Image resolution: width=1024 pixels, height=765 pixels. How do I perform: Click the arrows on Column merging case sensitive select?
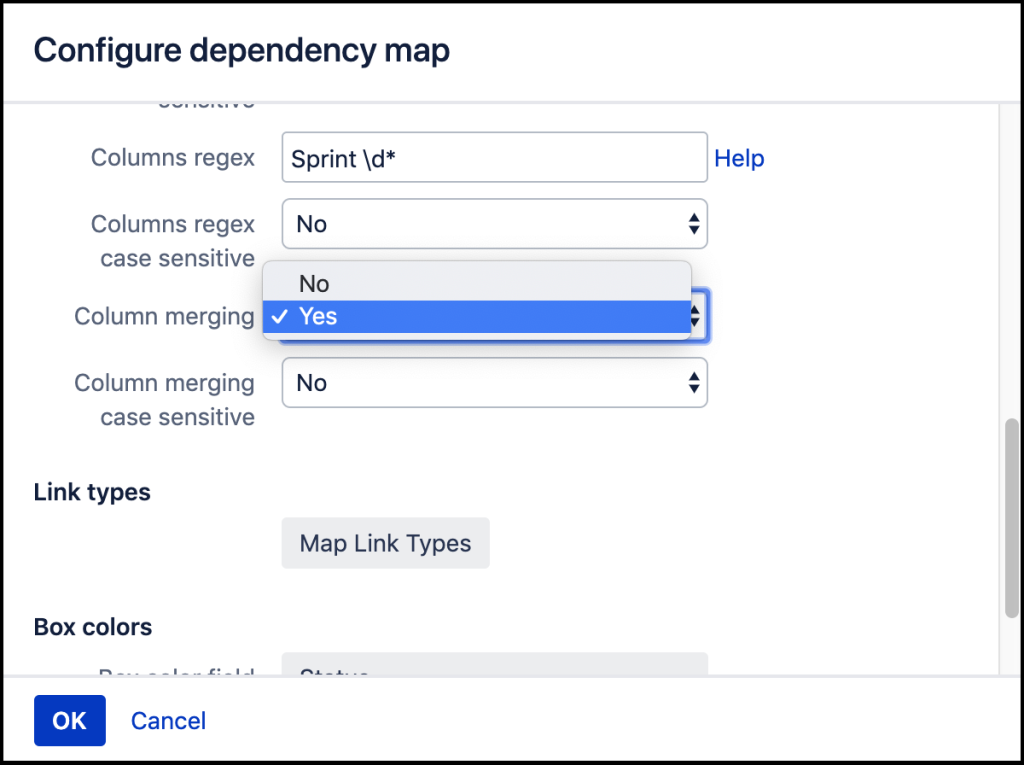pyautogui.click(x=694, y=383)
